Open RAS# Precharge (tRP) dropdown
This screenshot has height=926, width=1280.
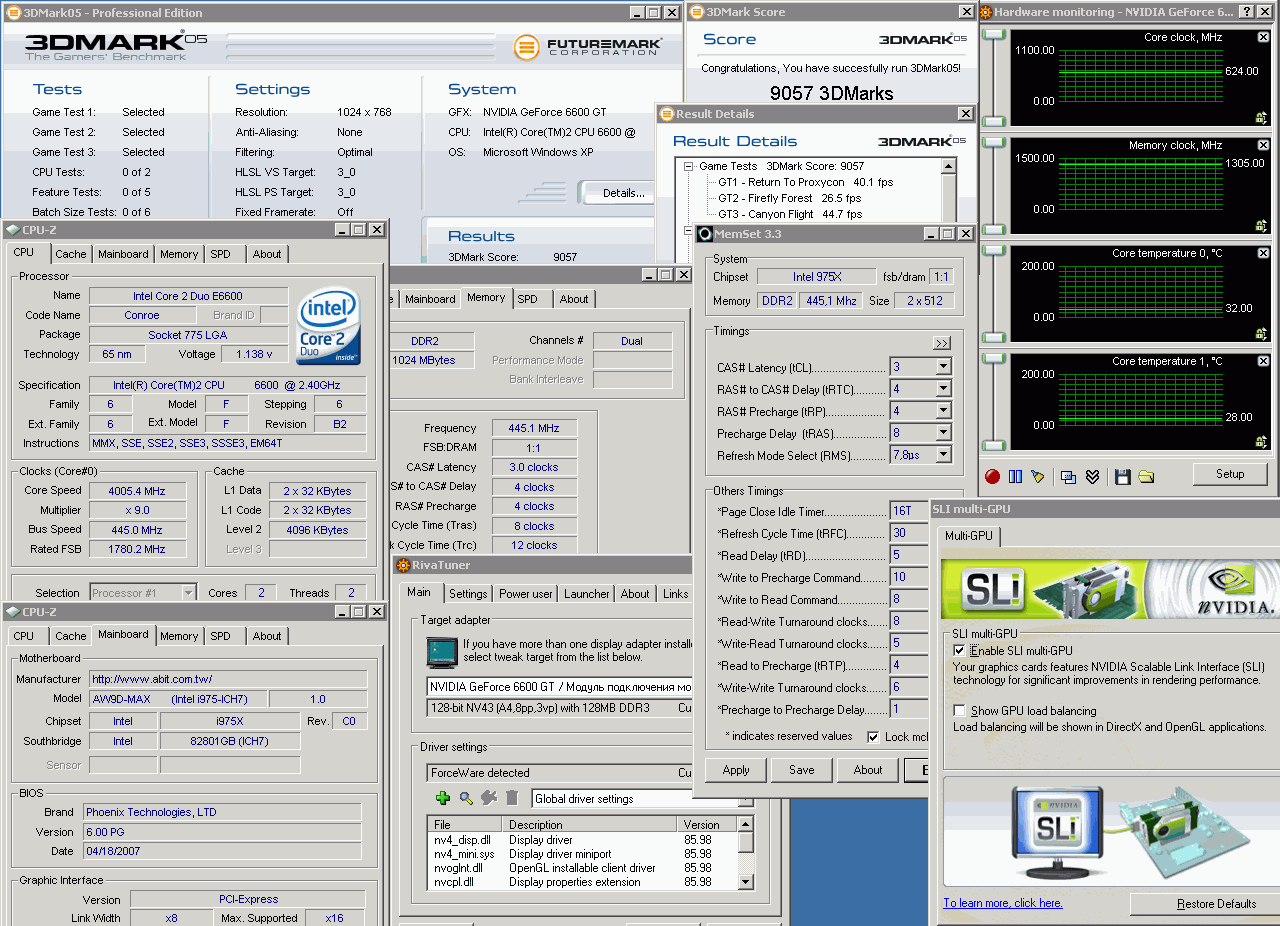[x=943, y=411]
